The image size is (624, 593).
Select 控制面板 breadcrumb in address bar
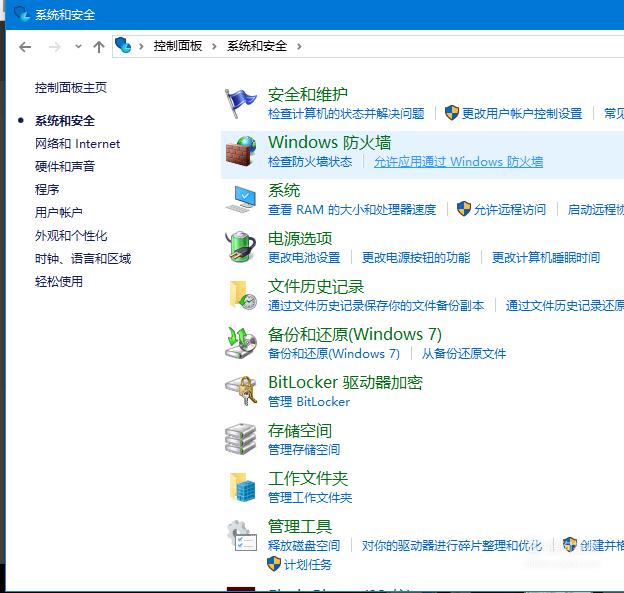click(x=178, y=46)
